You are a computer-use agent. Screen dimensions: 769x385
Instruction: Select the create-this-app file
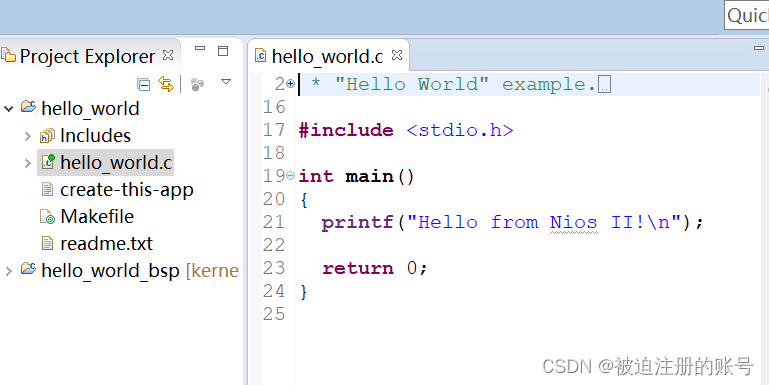pyautogui.click(x=127, y=190)
